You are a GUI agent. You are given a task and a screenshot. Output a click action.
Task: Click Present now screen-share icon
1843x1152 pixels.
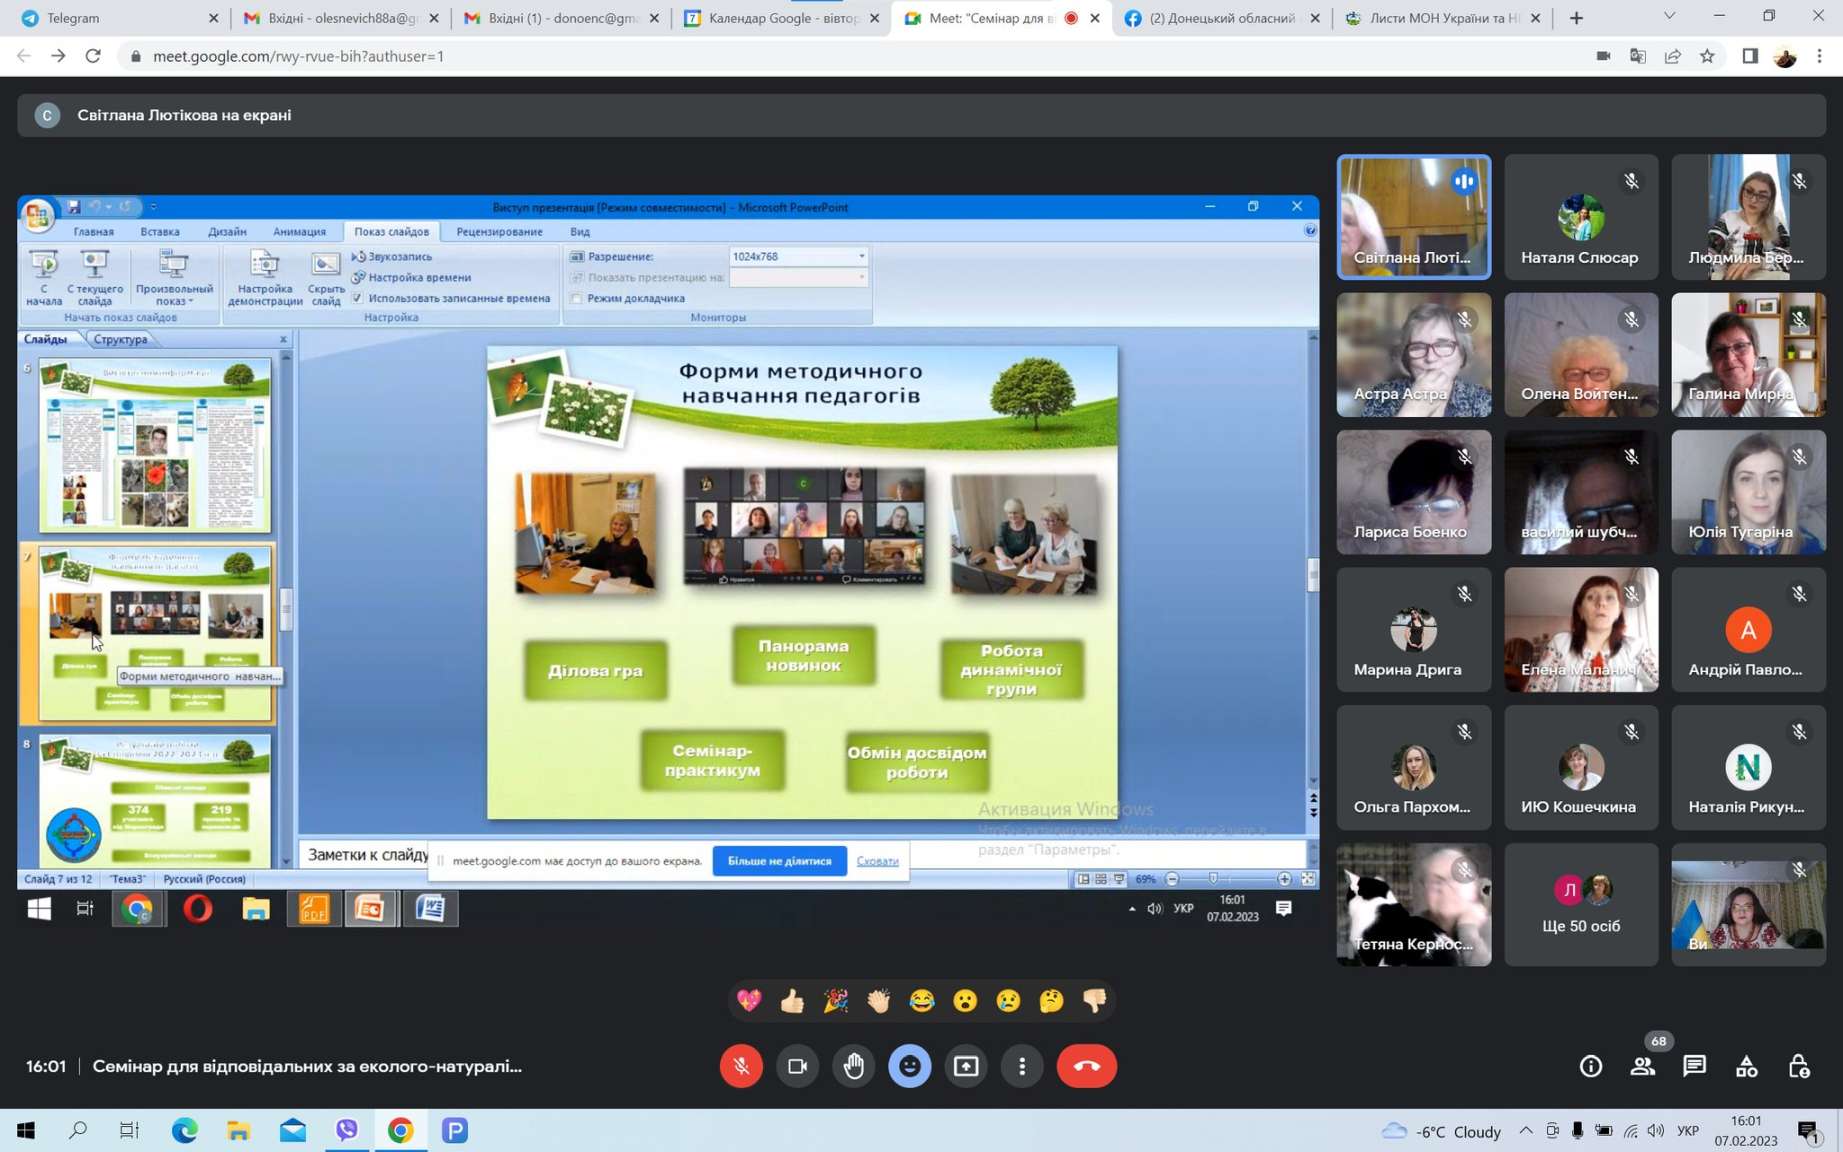pos(965,1066)
